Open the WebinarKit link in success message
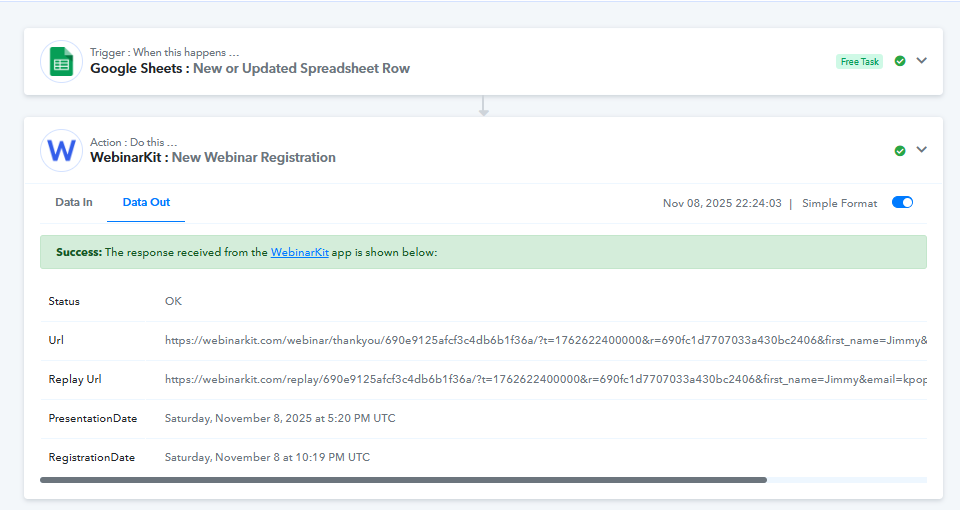Screen dimensions: 960x510 click(x=299, y=252)
